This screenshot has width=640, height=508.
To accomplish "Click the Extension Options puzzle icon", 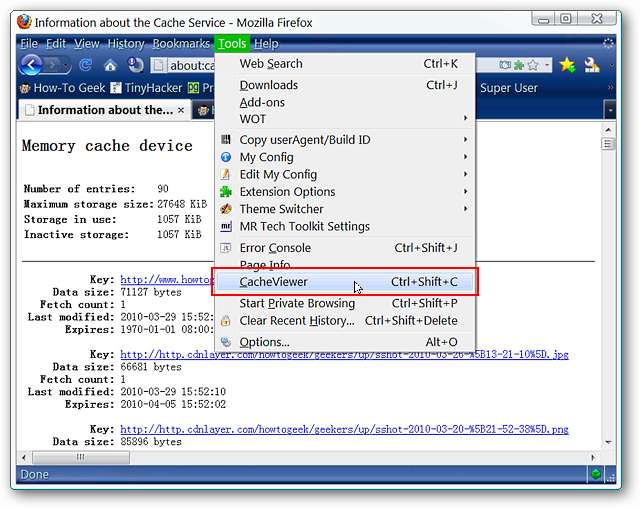I will (226, 192).
